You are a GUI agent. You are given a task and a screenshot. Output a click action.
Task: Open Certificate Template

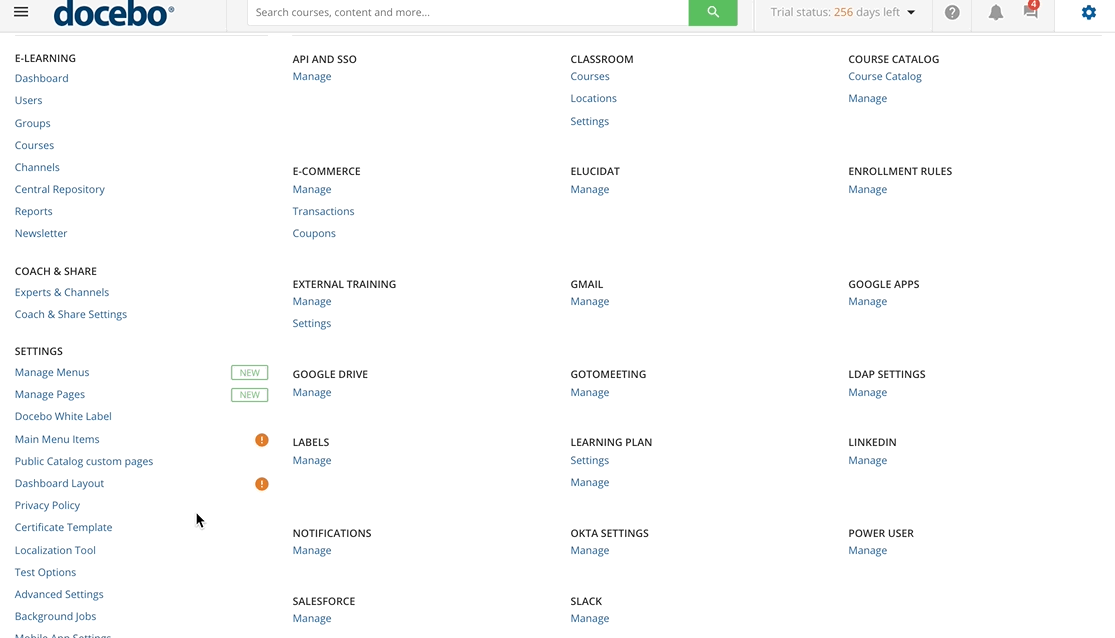[63, 527]
